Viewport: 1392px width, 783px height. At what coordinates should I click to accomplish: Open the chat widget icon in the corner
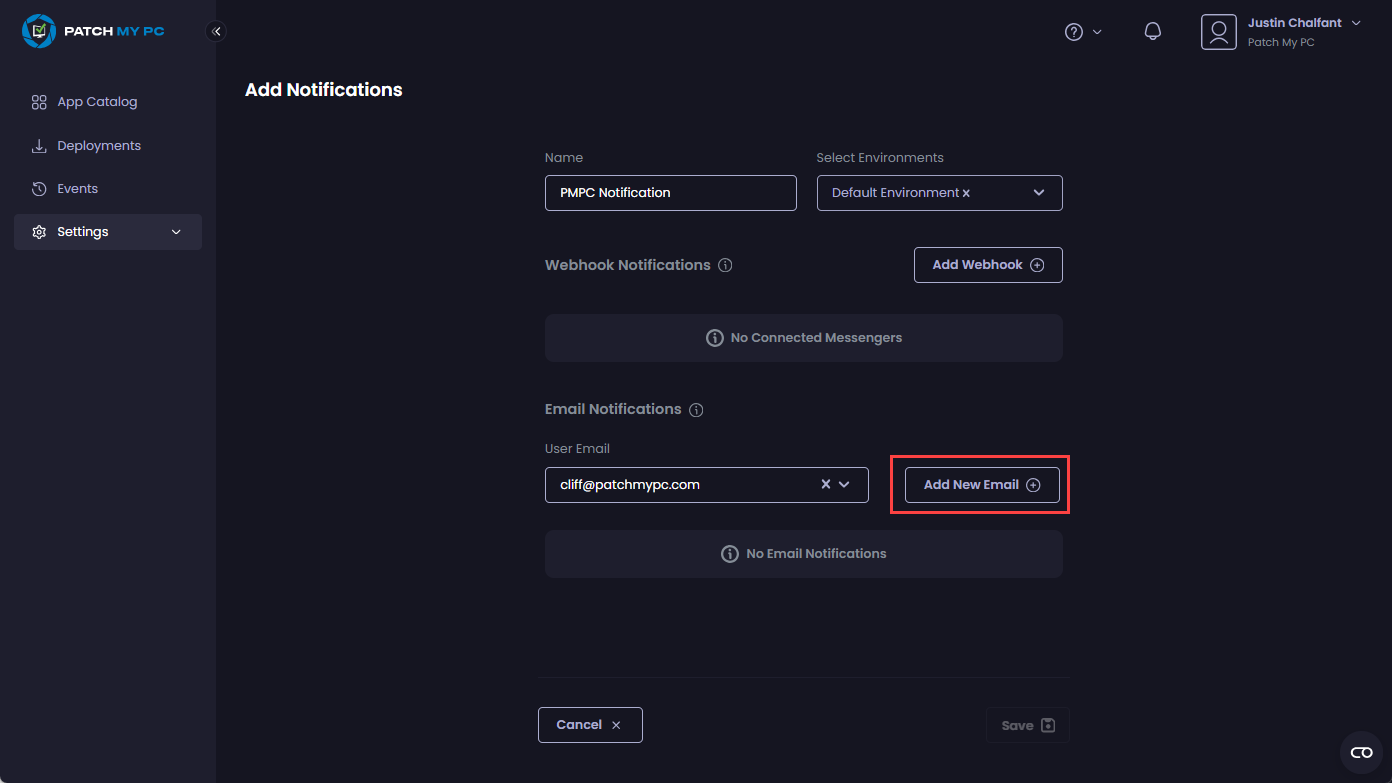[x=1361, y=752]
